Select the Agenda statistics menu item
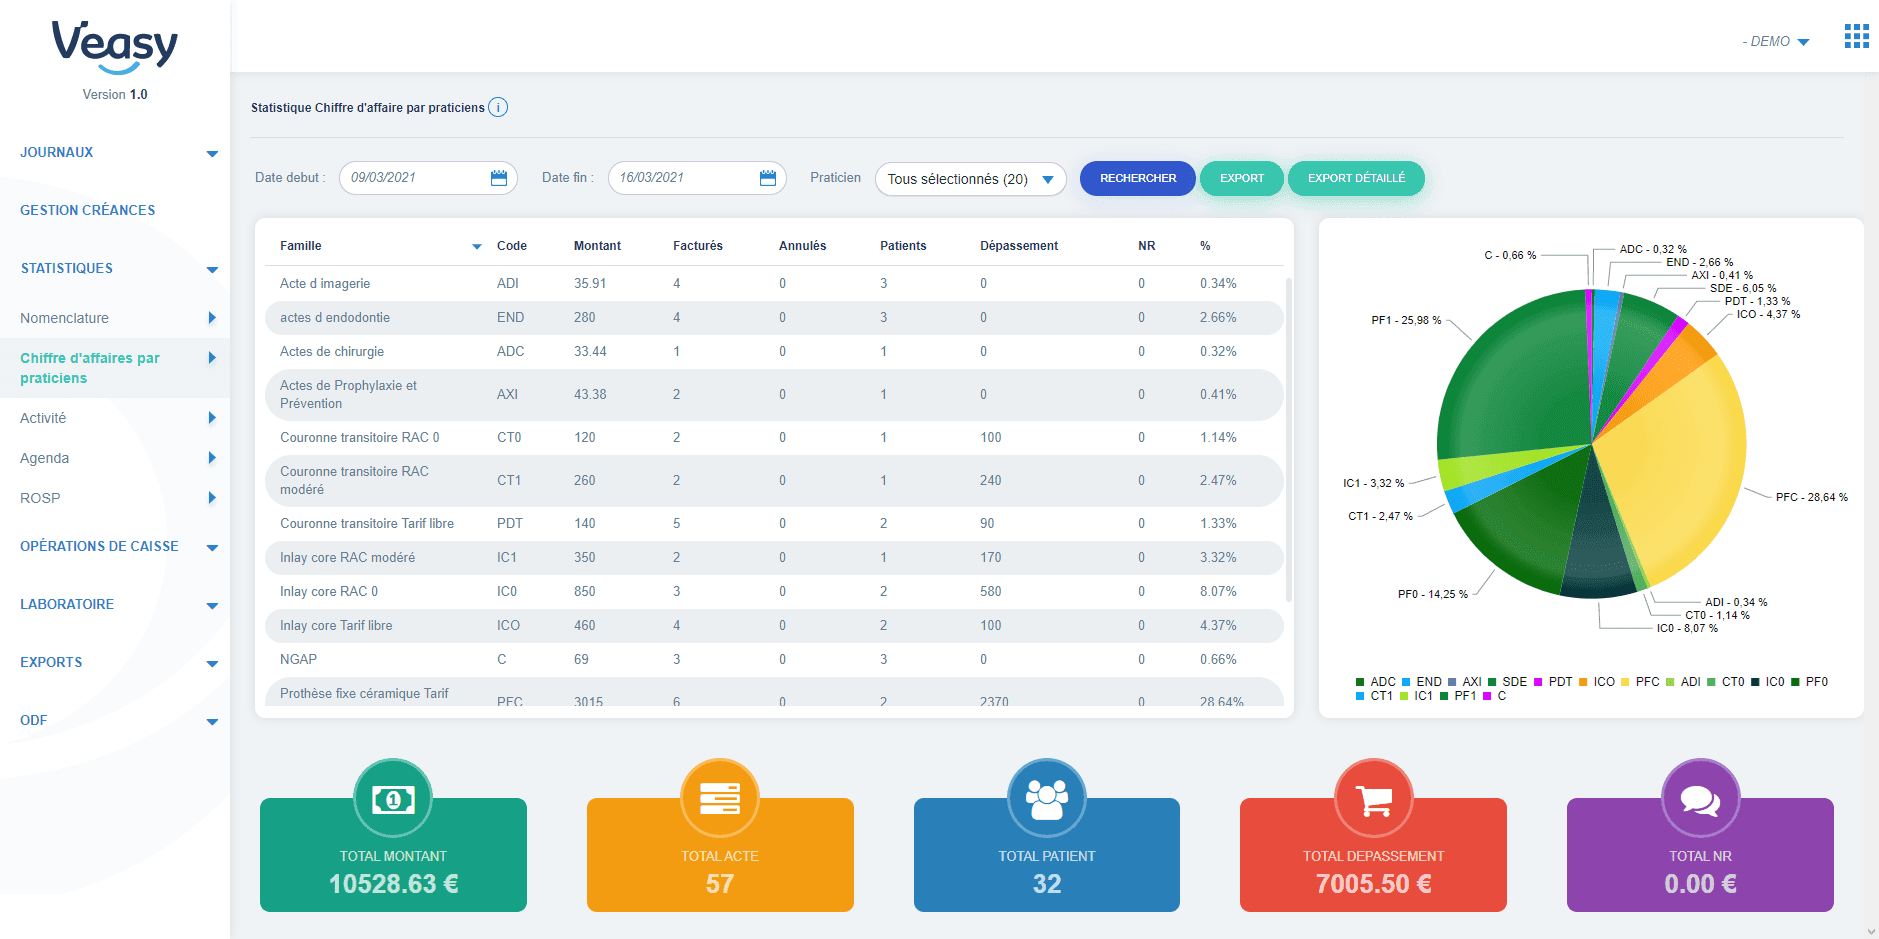 (x=45, y=458)
